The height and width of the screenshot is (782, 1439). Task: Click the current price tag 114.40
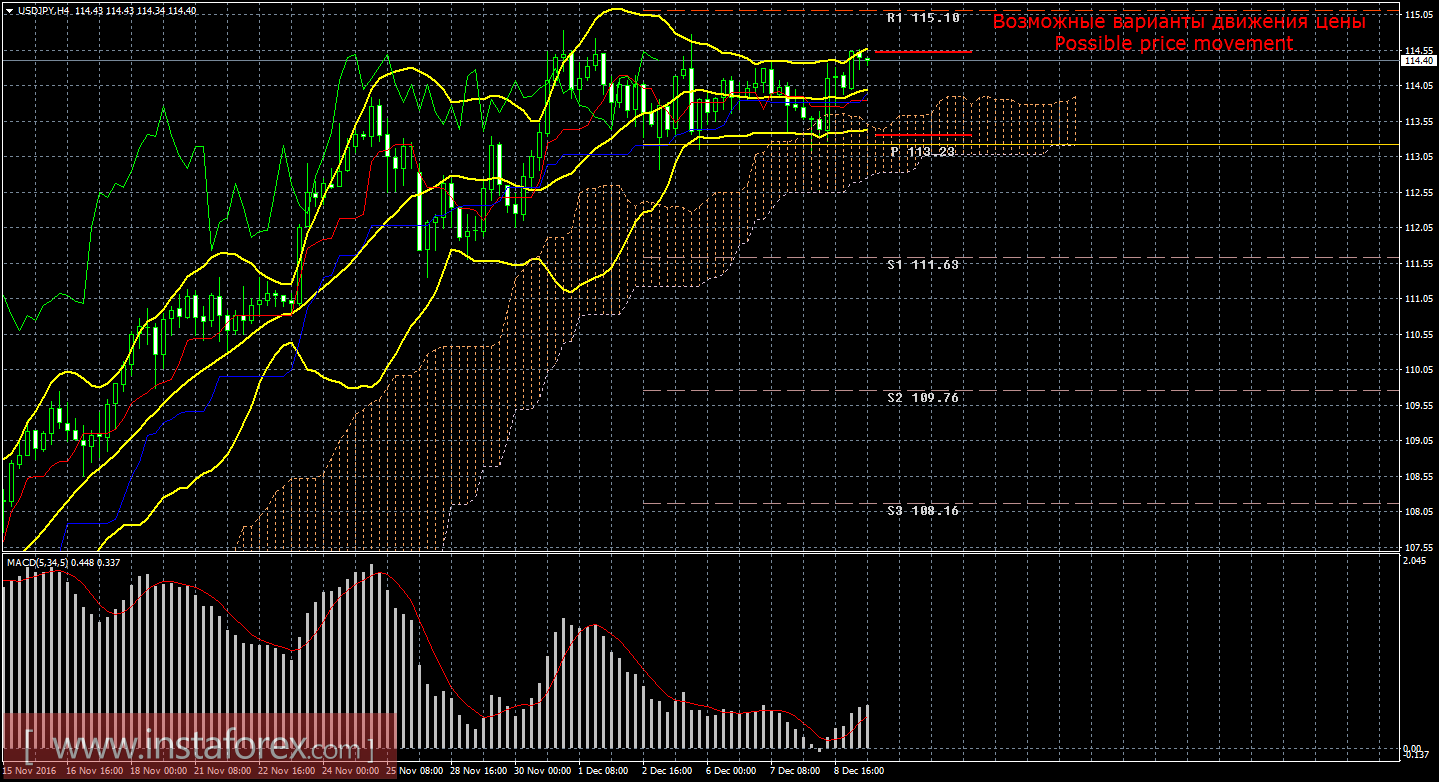1416,61
